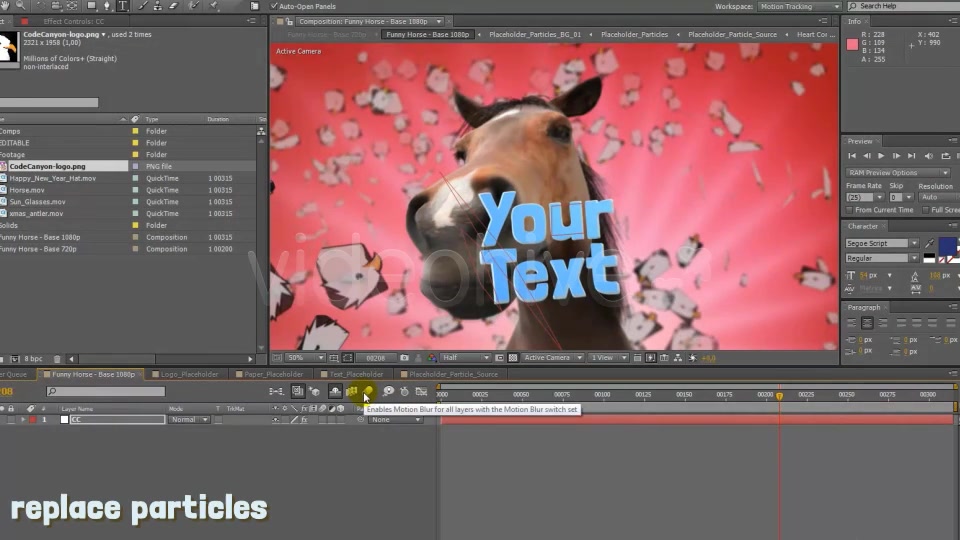Toggle Pixel Aspect Ratio Correction
Screen dimensions: 960x540
pyautogui.click(x=637, y=358)
